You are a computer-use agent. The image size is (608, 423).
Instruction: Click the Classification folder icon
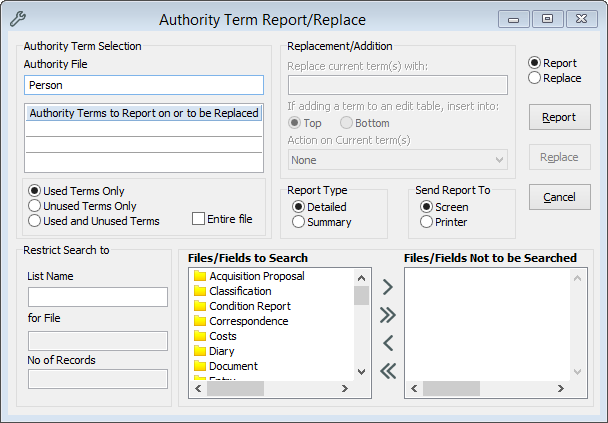200,291
